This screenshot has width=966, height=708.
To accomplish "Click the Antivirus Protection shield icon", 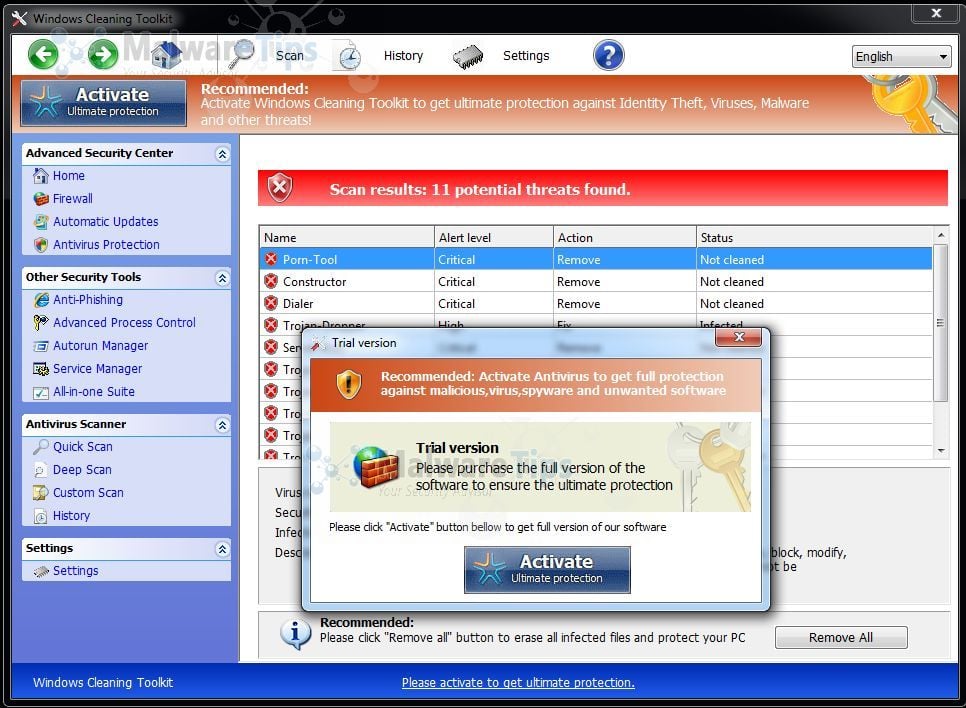I will click(x=41, y=245).
